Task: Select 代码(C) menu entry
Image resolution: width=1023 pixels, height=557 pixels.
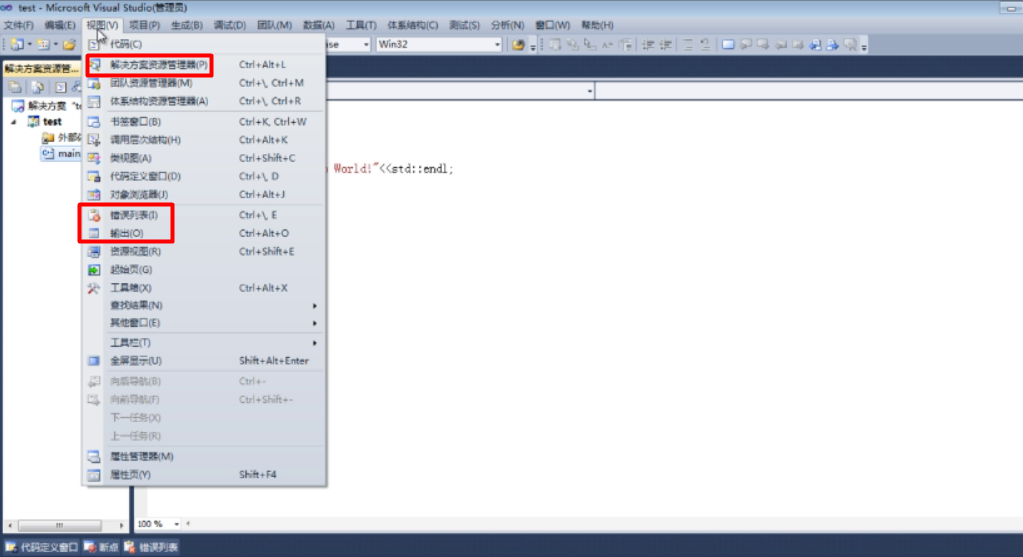Action: coord(204,44)
